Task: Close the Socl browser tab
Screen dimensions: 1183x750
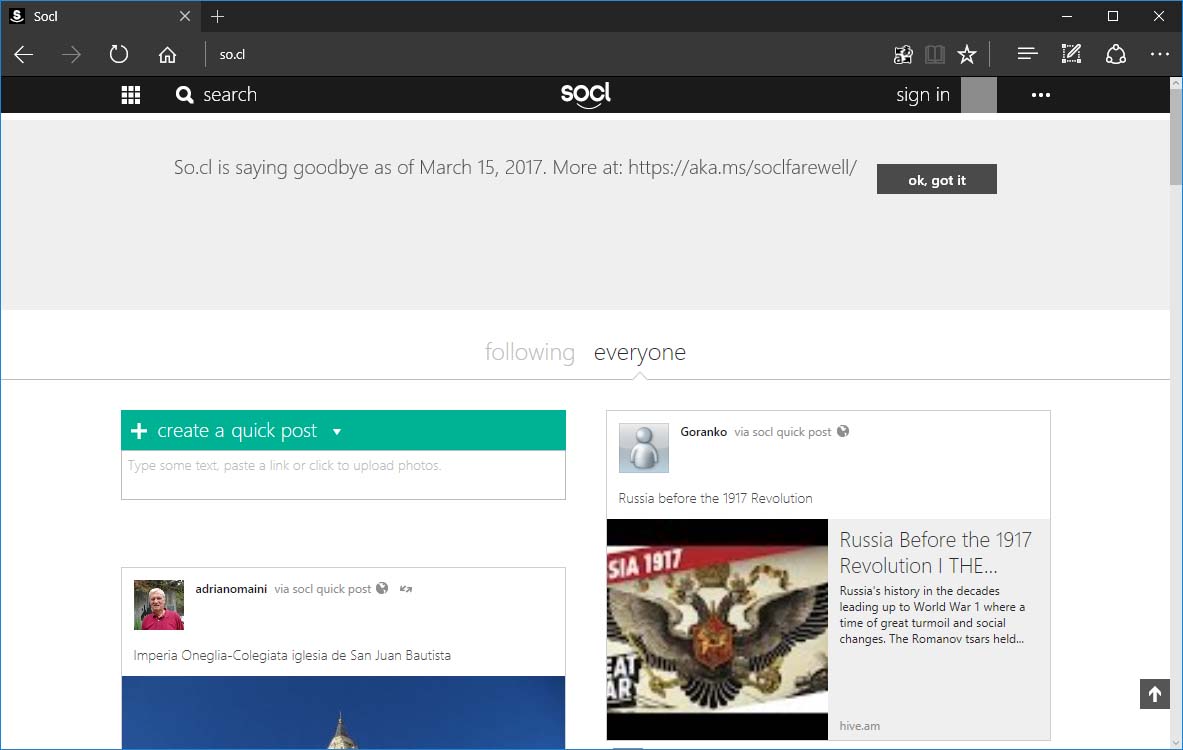Action: (x=185, y=16)
